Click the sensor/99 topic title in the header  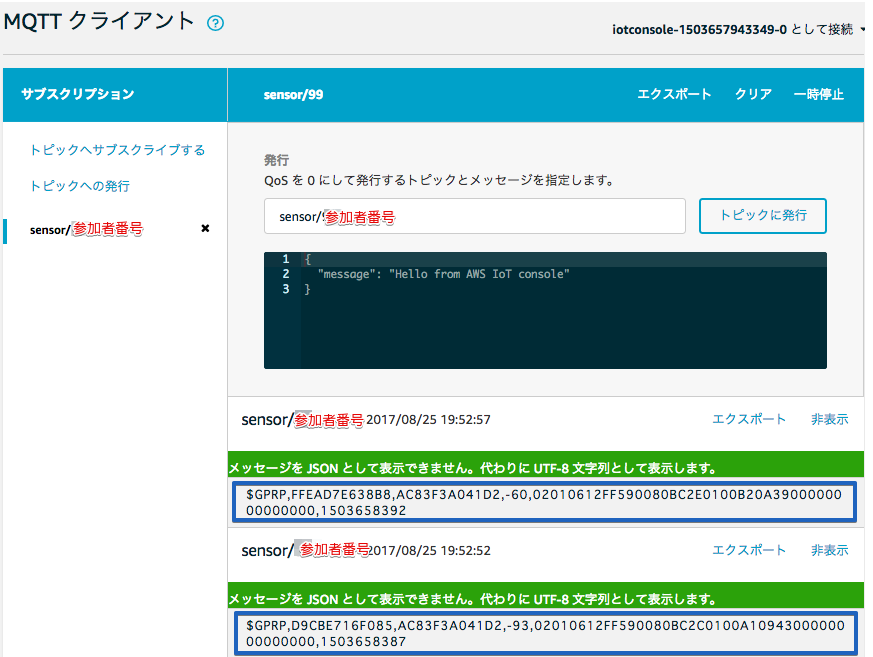point(293,95)
